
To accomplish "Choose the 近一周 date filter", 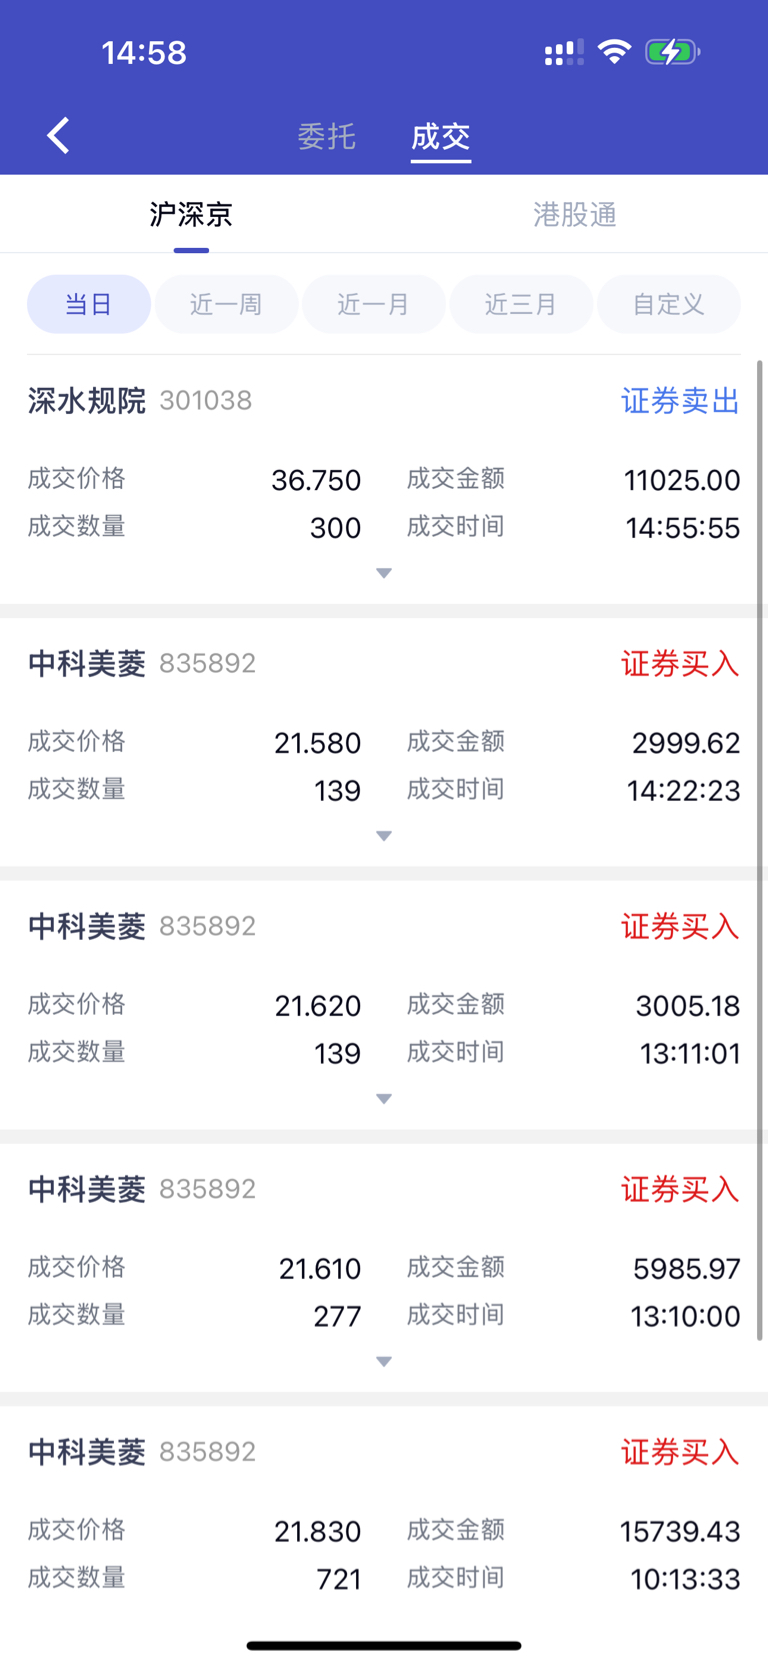I will 226,304.
